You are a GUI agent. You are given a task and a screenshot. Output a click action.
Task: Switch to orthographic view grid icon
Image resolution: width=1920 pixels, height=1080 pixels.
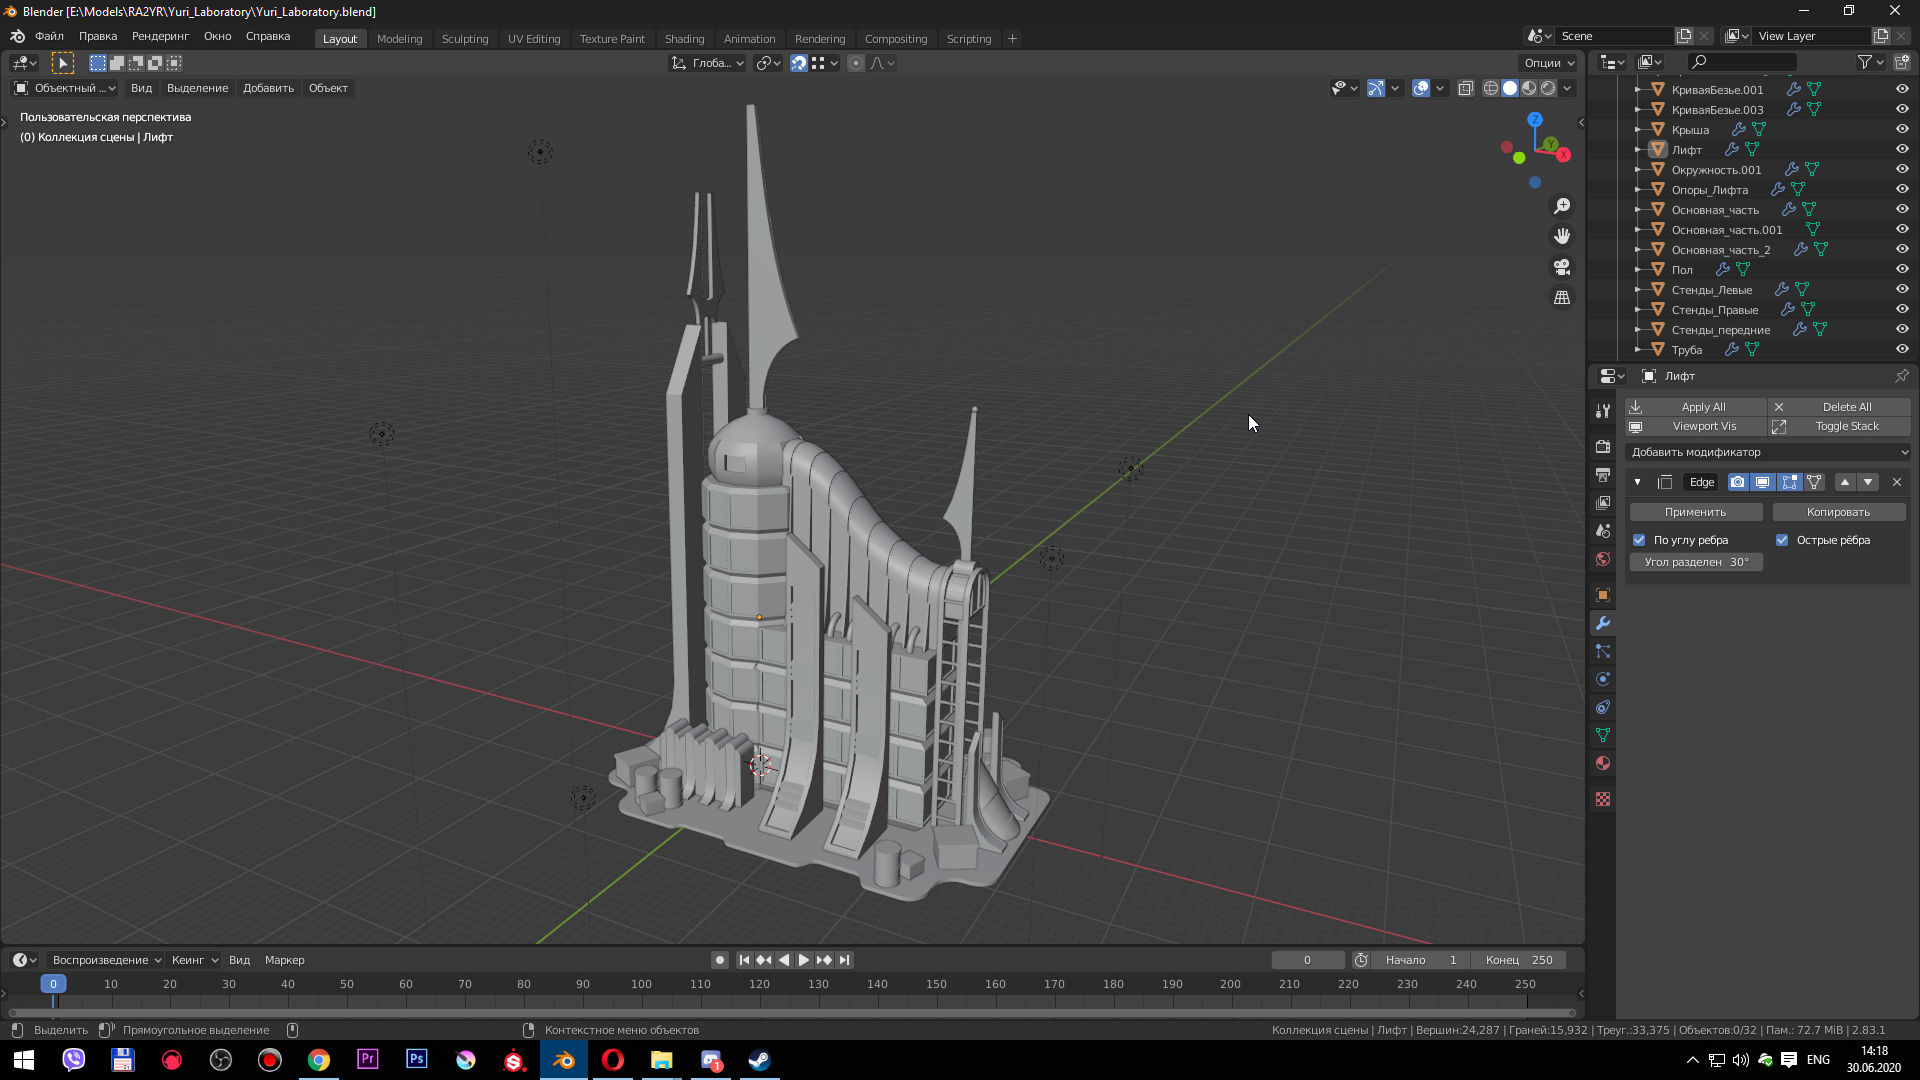click(x=1562, y=298)
